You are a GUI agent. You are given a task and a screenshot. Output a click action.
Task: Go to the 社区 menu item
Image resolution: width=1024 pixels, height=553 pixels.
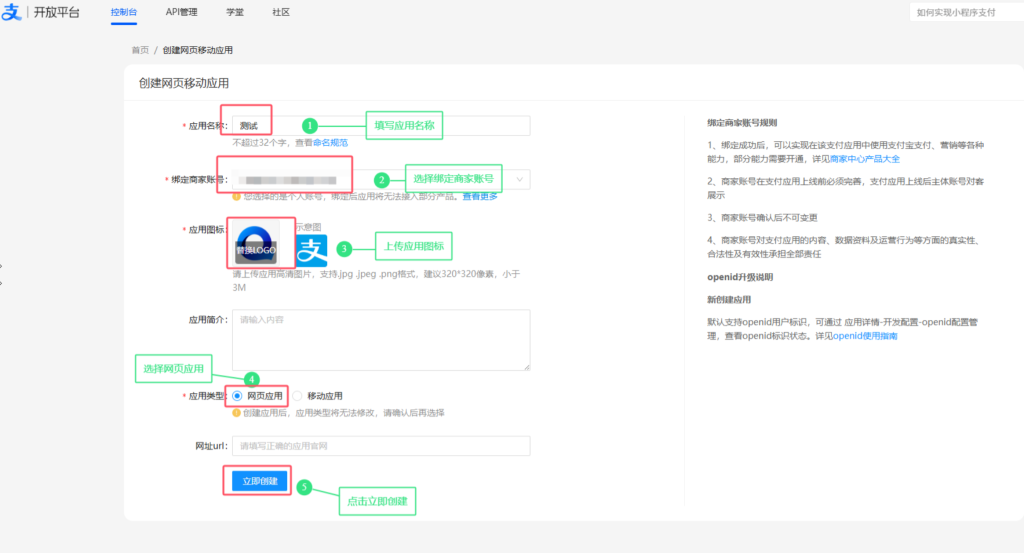[281, 12]
